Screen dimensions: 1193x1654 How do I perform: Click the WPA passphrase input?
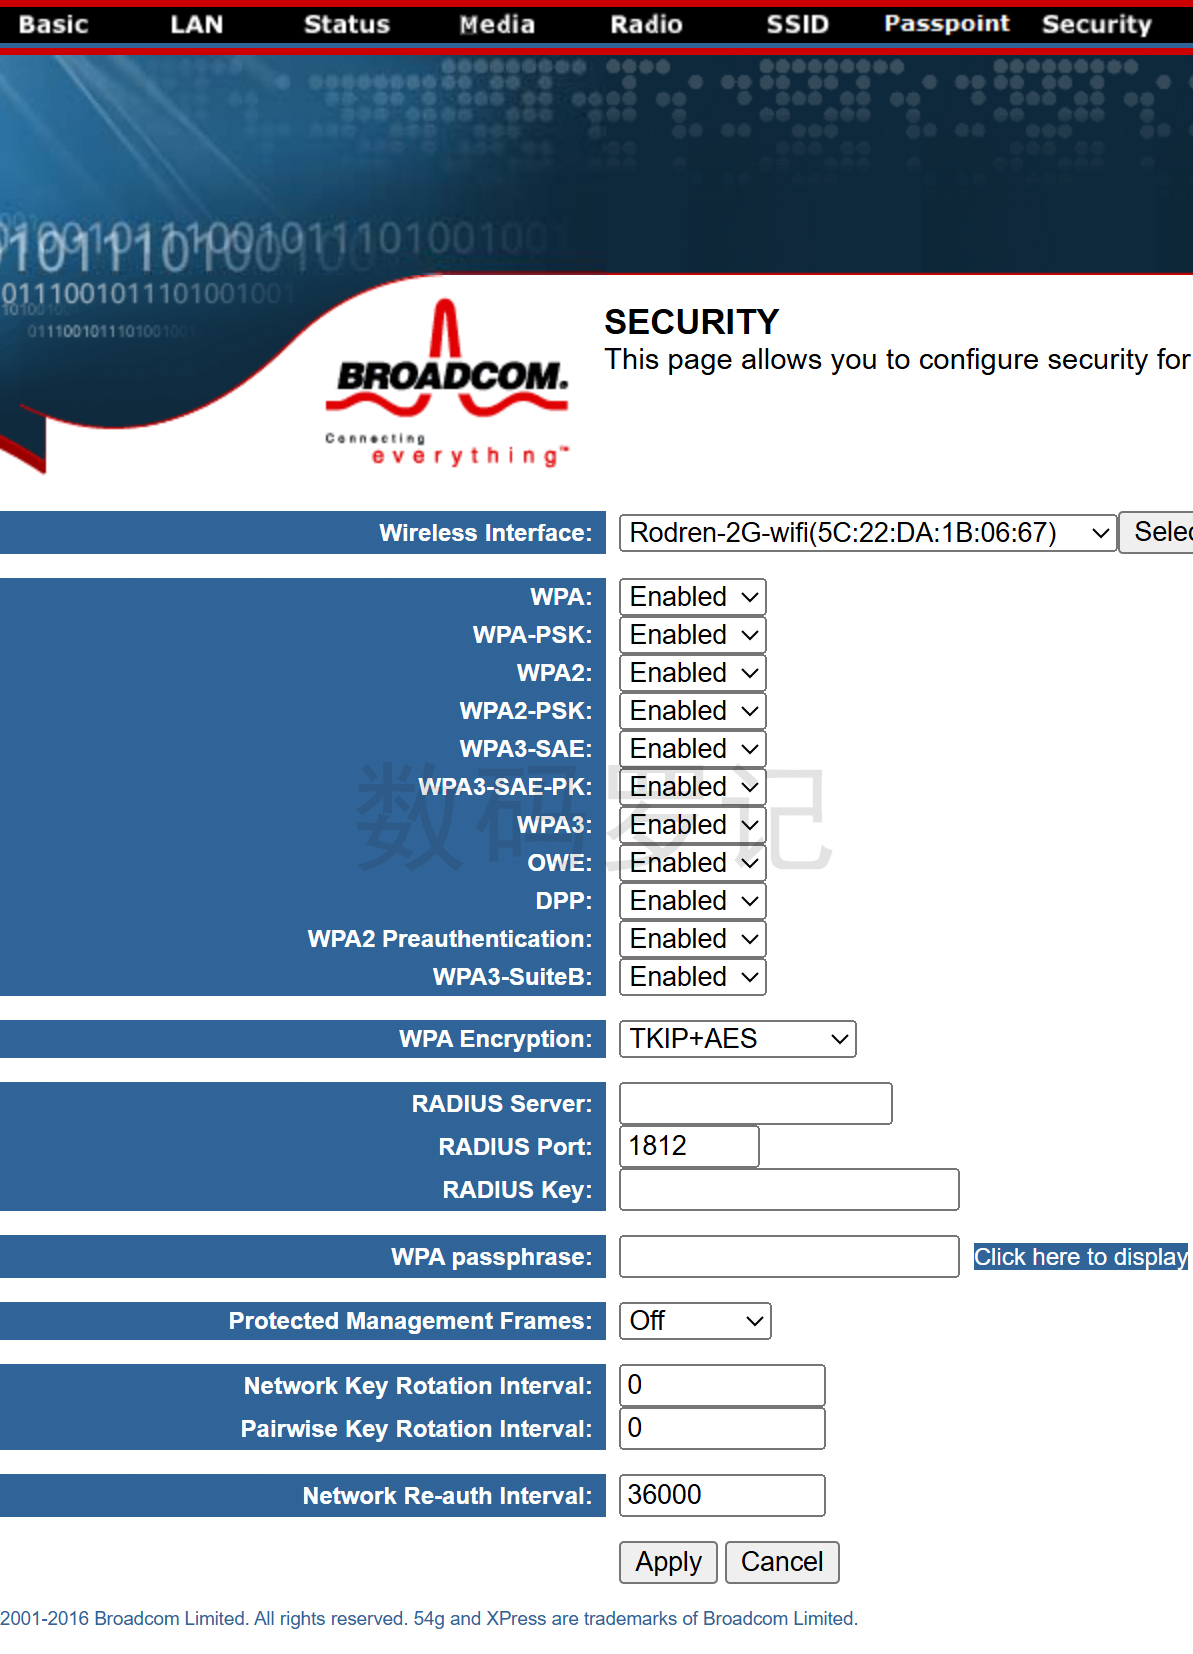click(788, 1257)
